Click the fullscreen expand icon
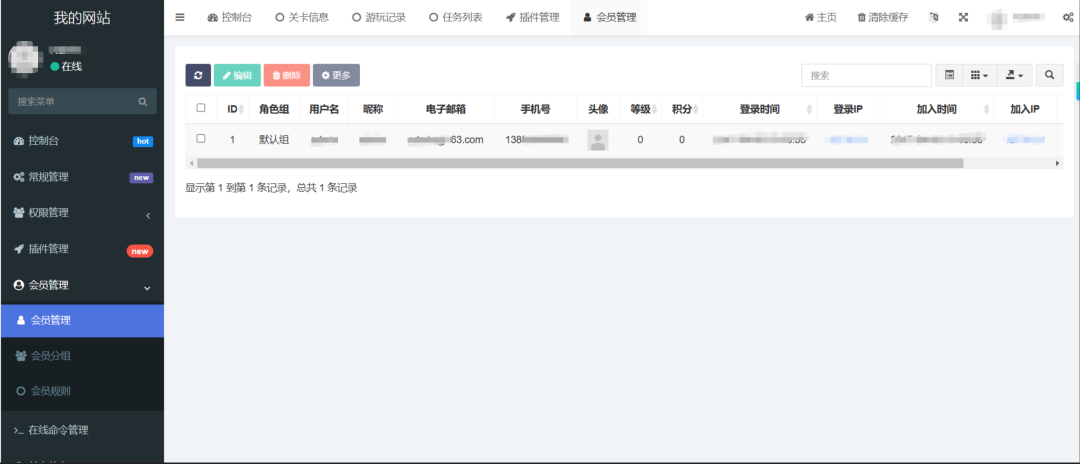This screenshot has width=1080, height=464. (964, 17)
